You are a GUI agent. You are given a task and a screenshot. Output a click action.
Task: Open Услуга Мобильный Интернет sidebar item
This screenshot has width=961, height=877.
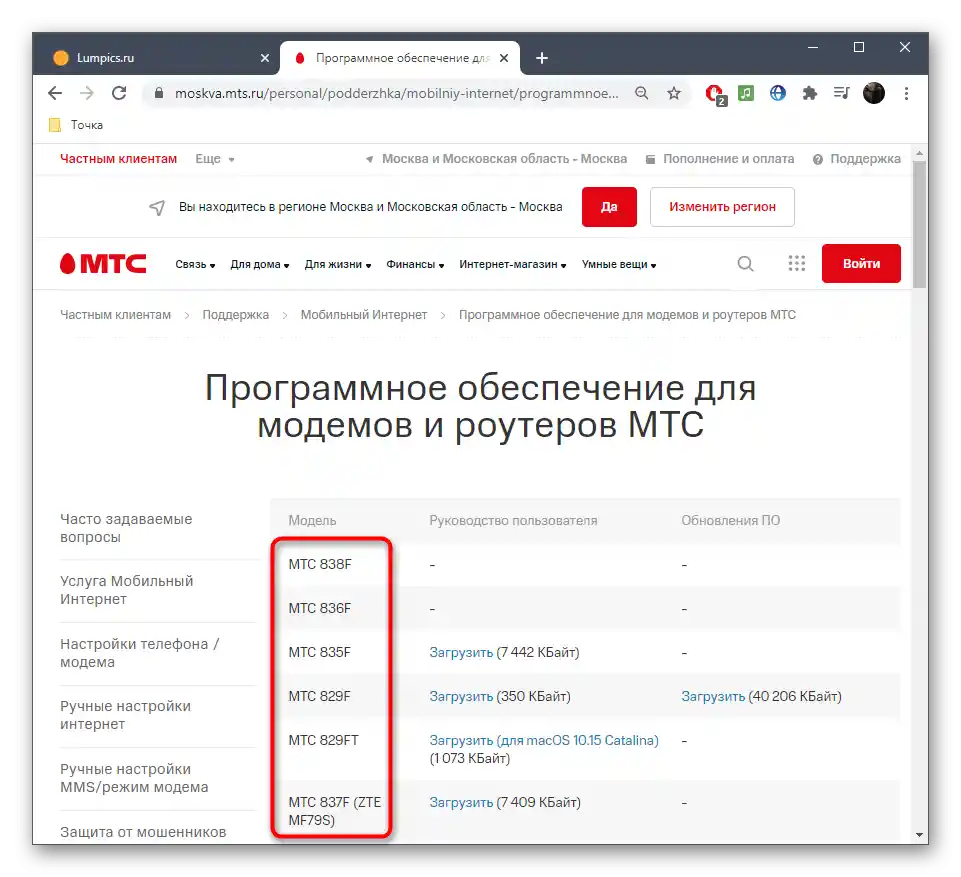coord(126,590)
